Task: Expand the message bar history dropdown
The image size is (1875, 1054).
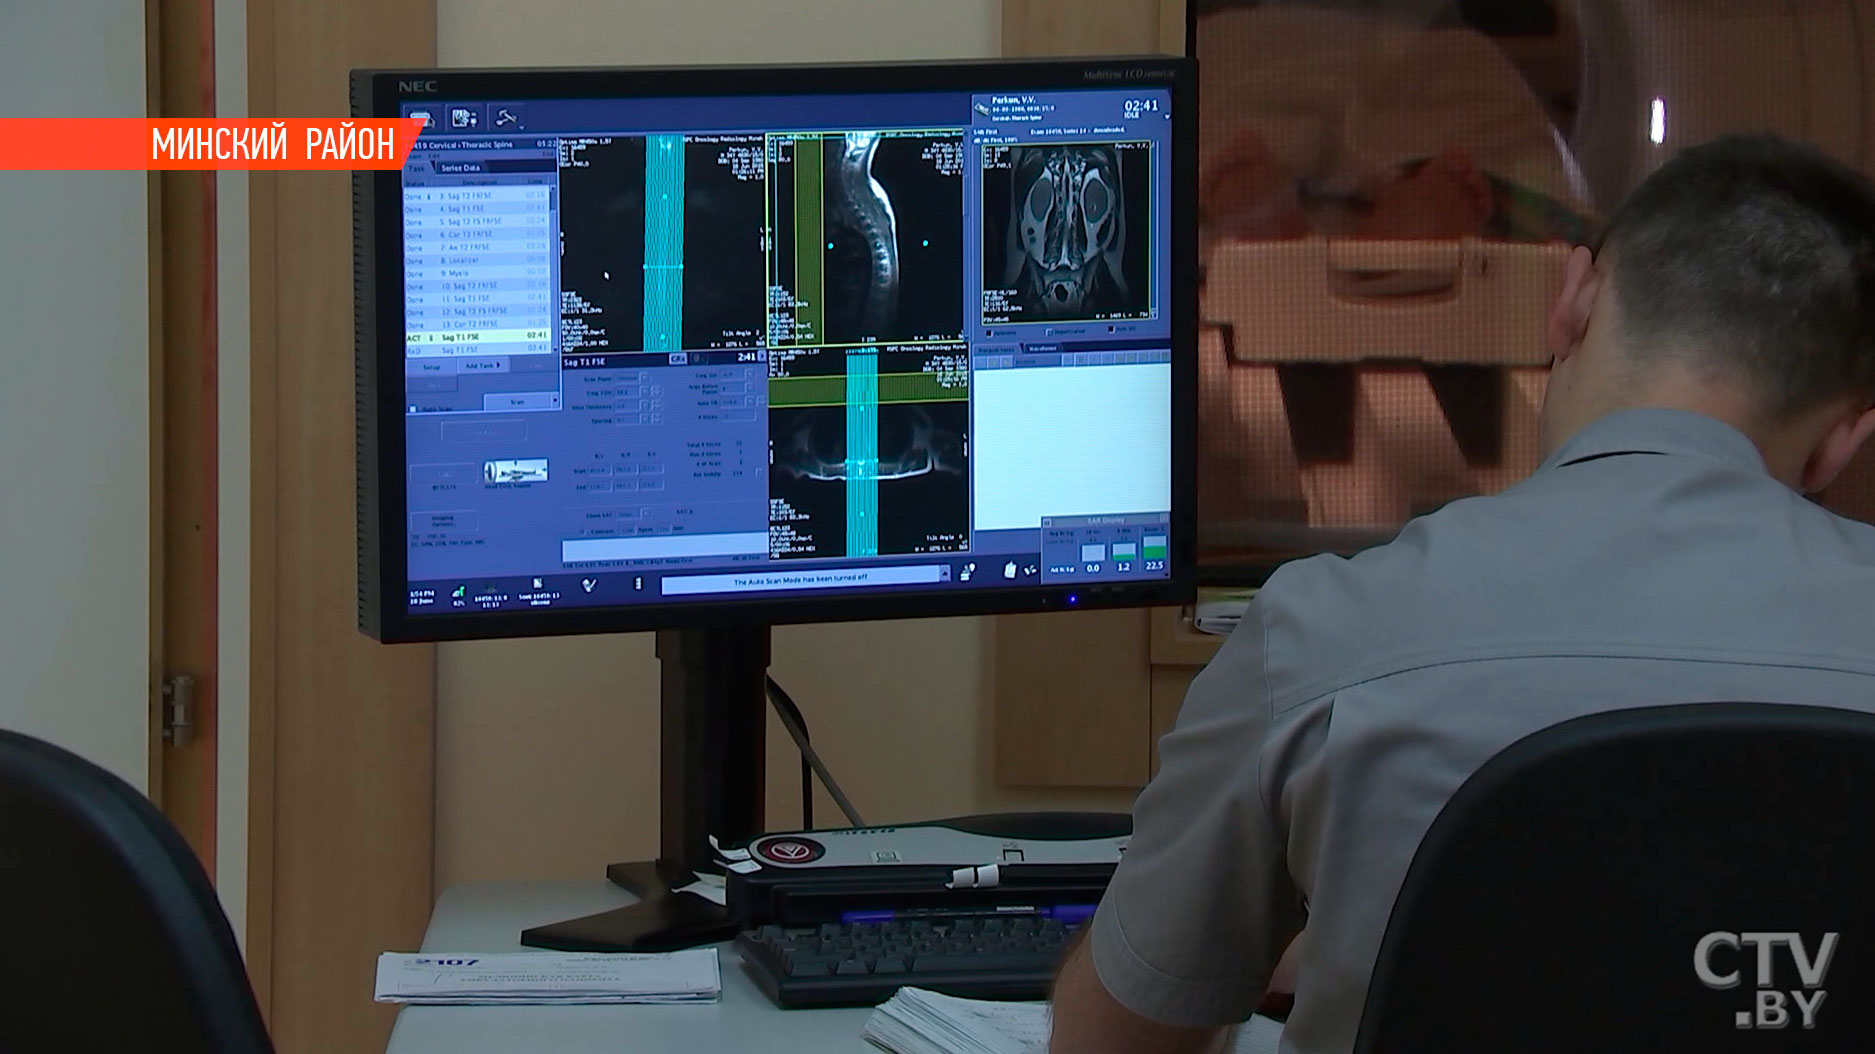Action: (x=944, y=575)
